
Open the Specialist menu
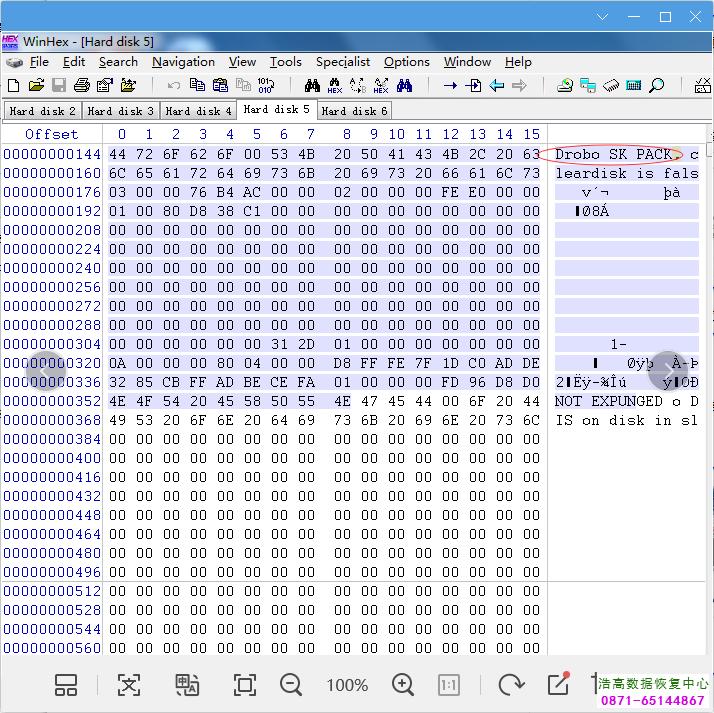coord(343,62)
